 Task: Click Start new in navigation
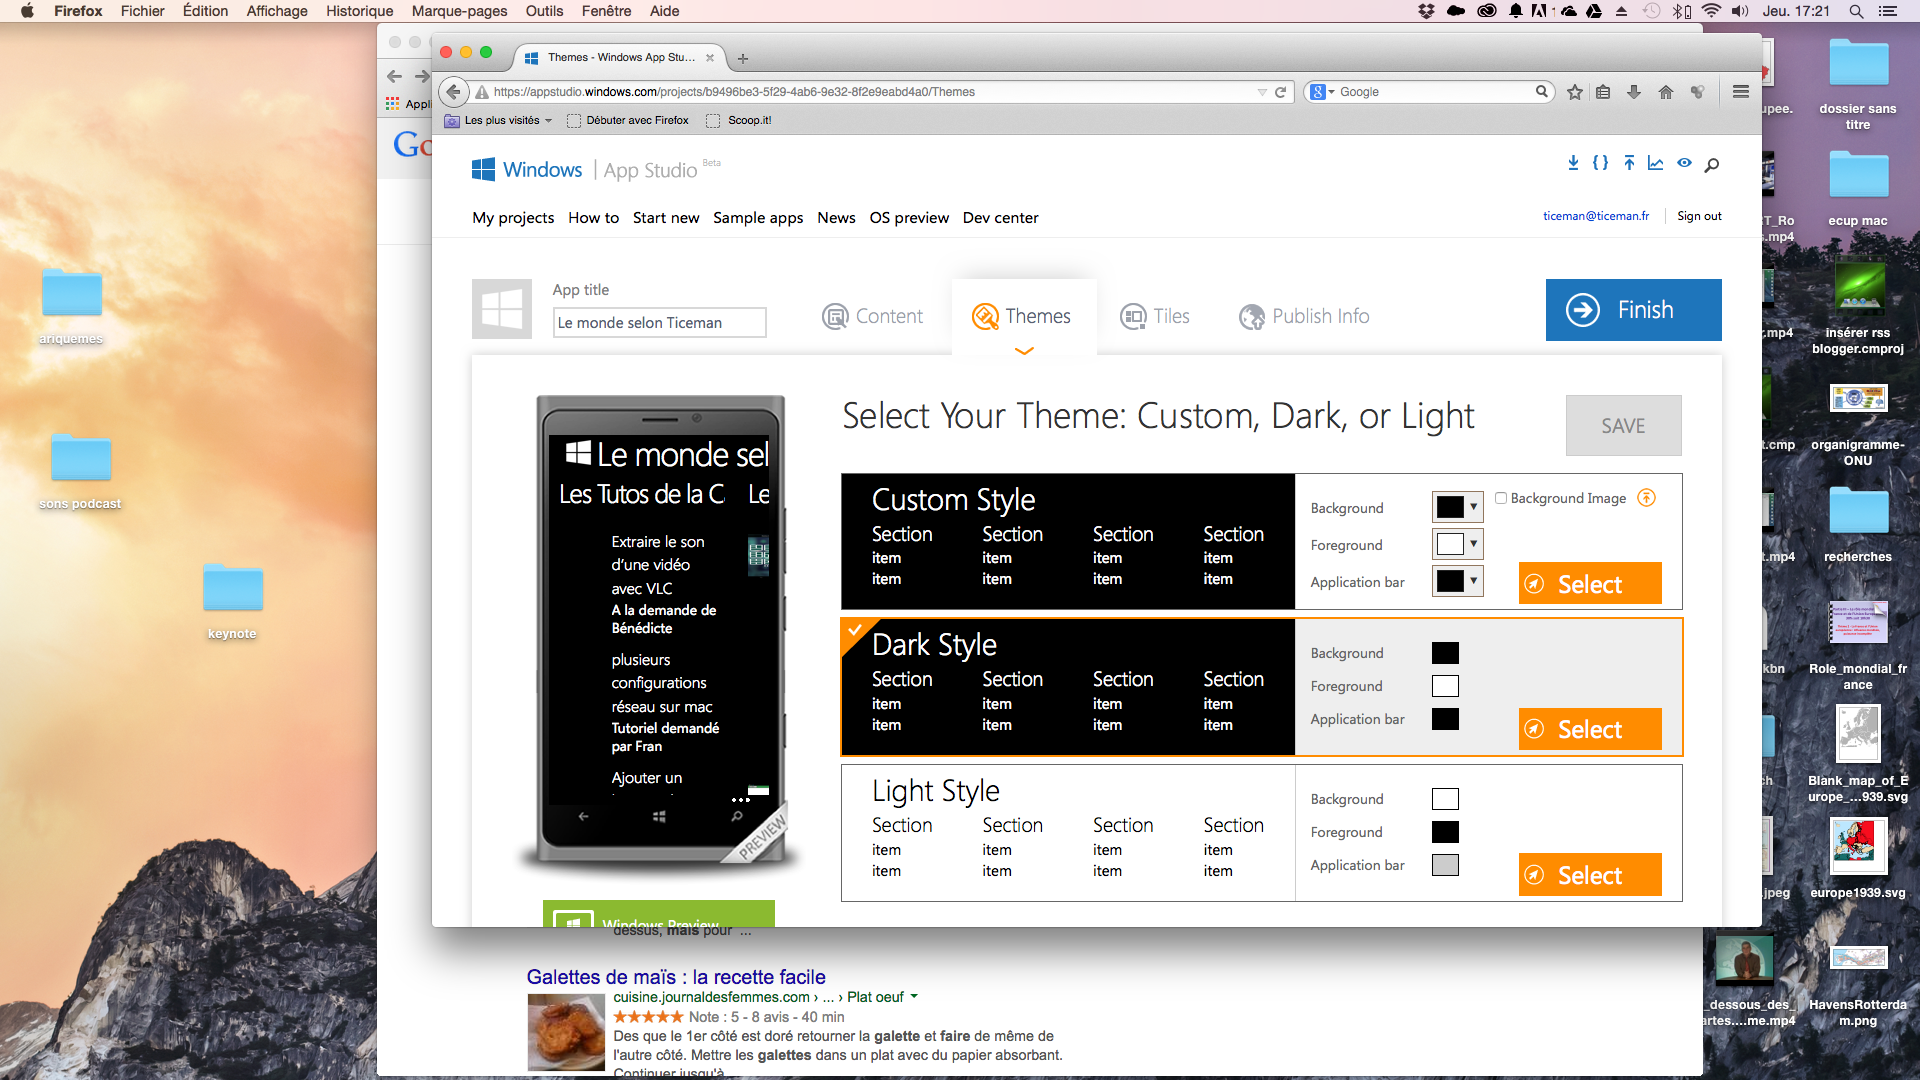(666, 218)
